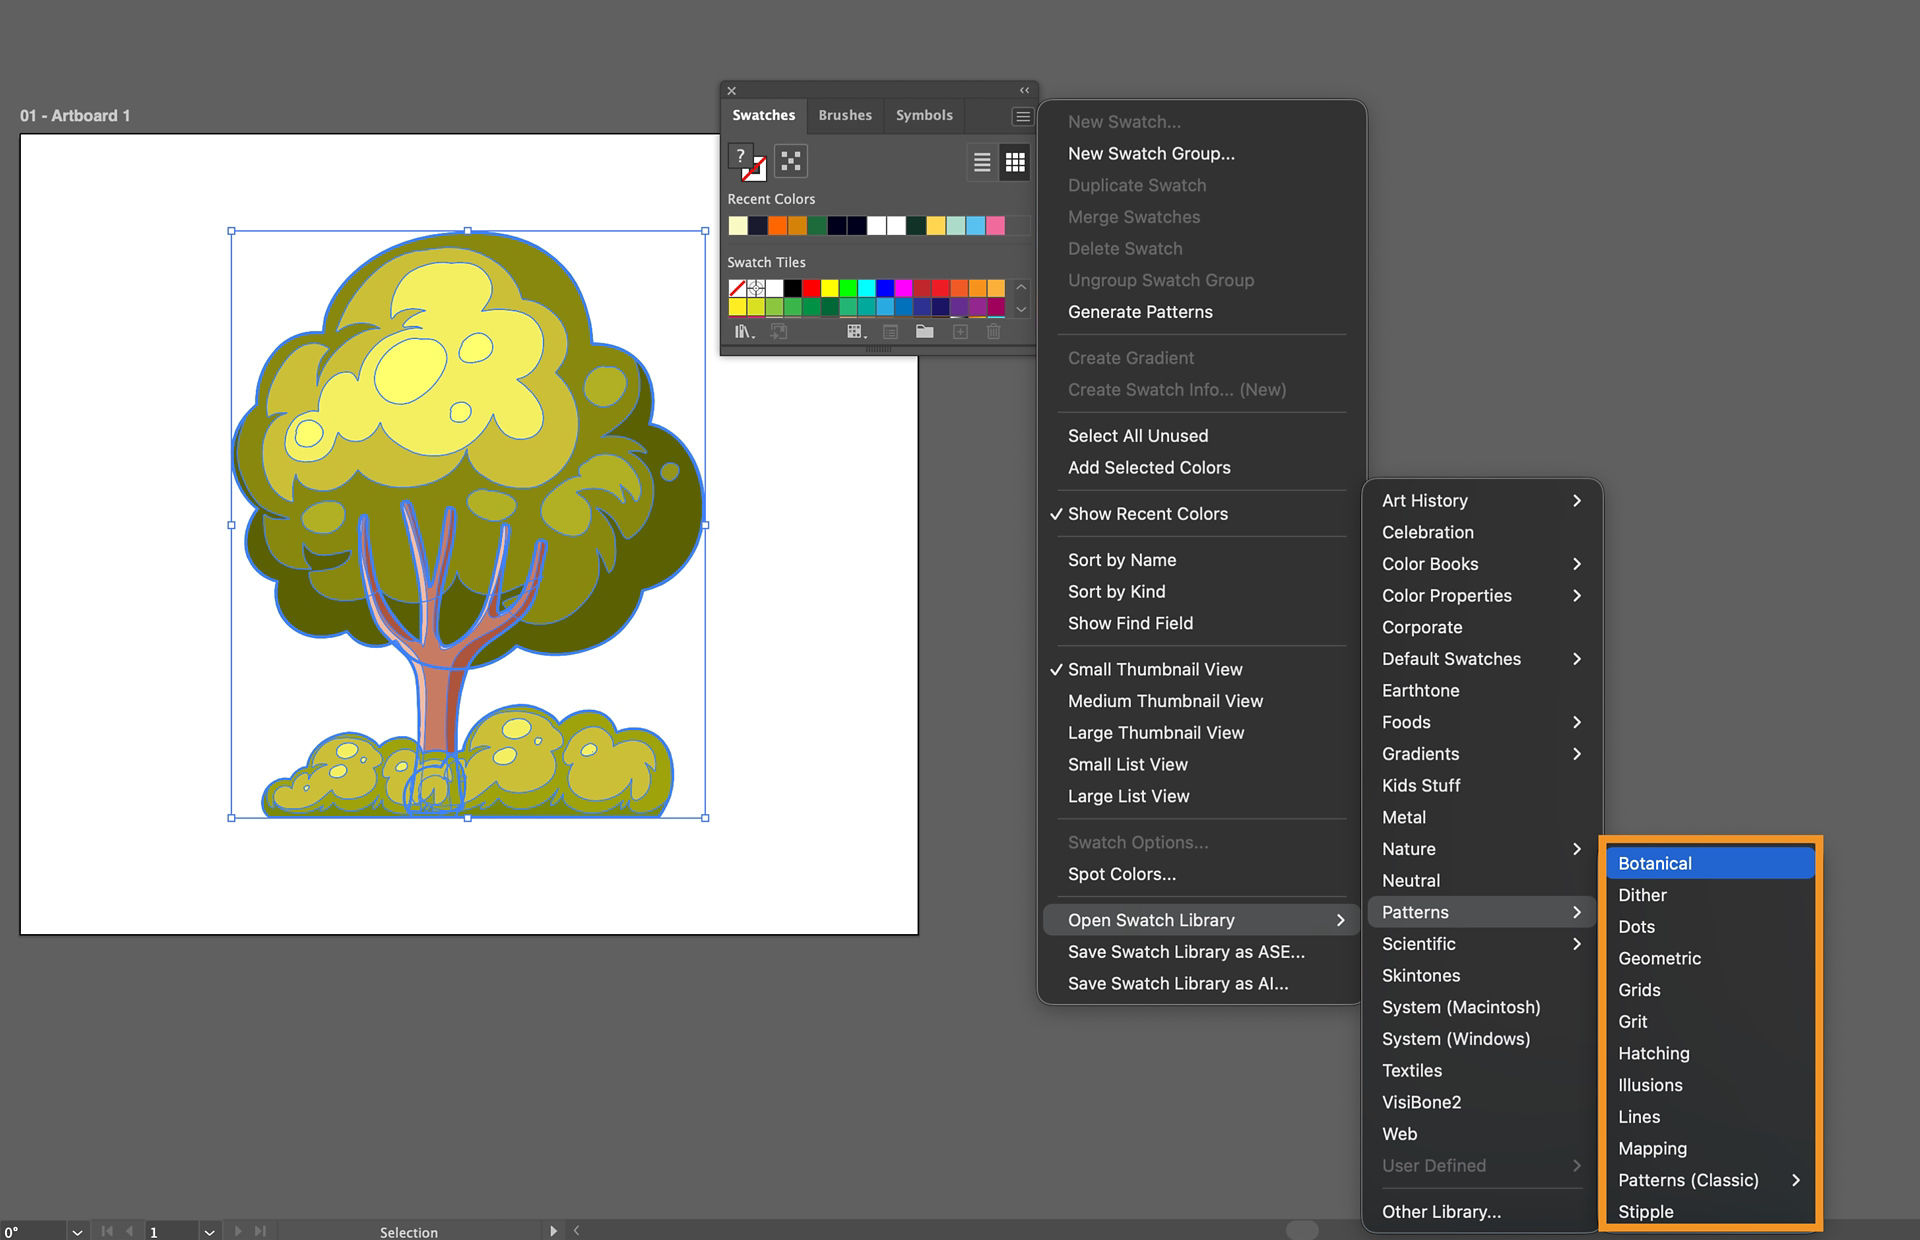Click the color harmony dots icon
This screenshot has height=1240, width=1920.
click(x=791, y=161)
